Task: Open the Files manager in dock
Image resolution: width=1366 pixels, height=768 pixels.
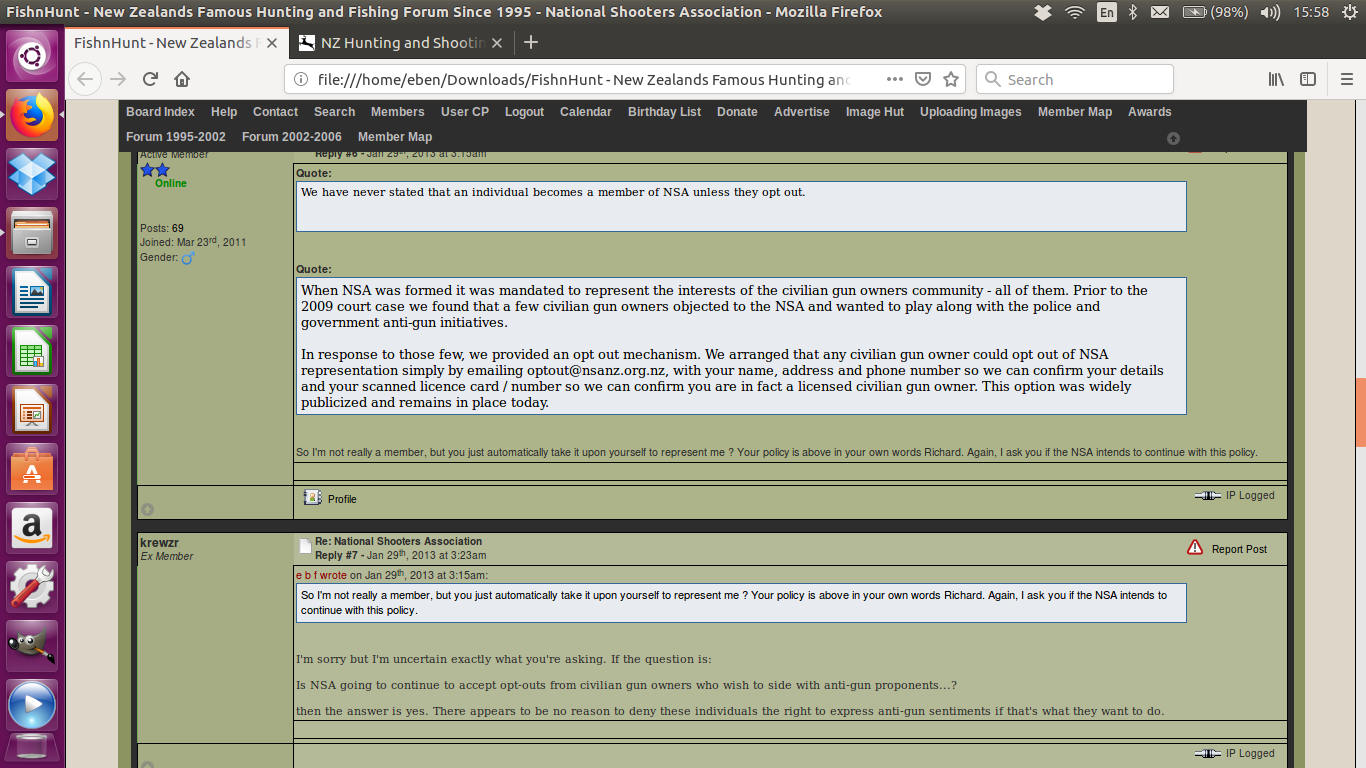Action: pyautogui.click(x=33, y=233)
